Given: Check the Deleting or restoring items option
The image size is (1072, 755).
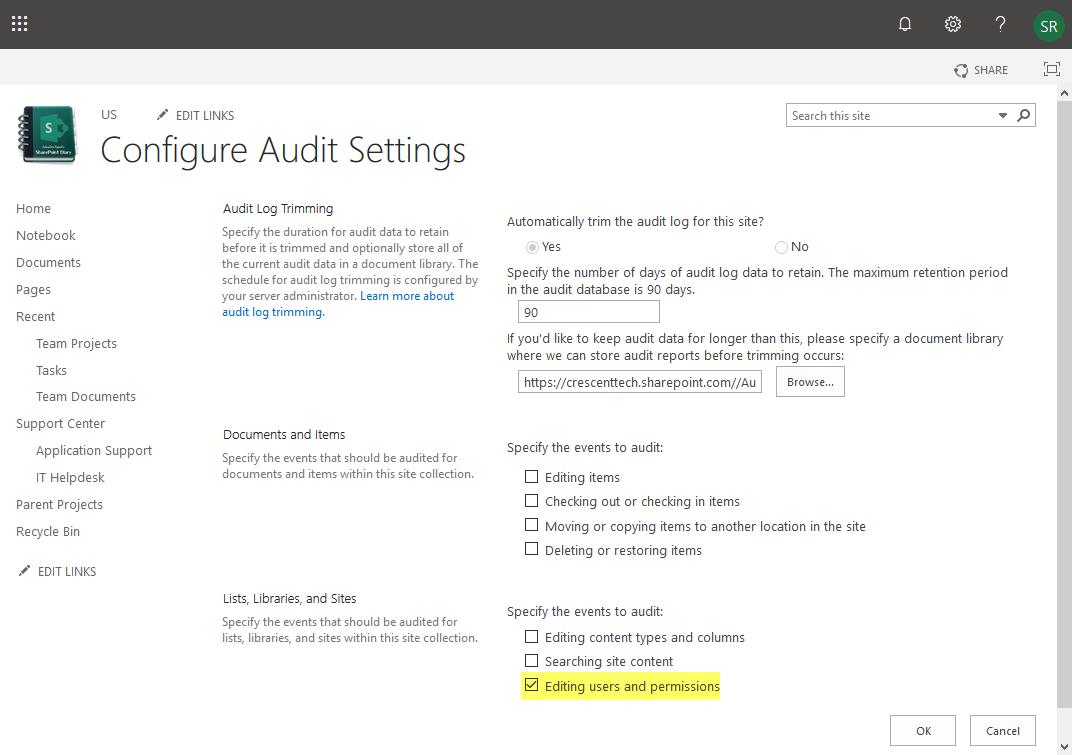Looking at the screenshot, I should [x=531, y=548].
